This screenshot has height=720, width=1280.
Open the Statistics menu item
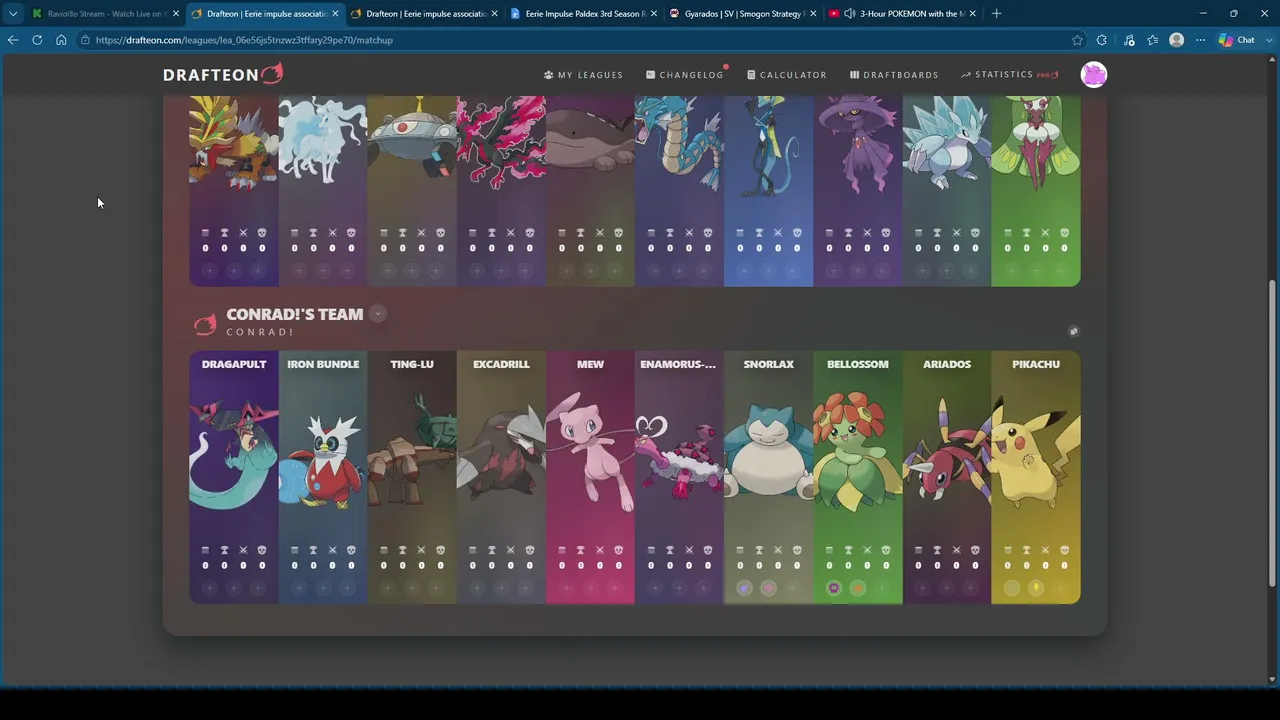1009,75
